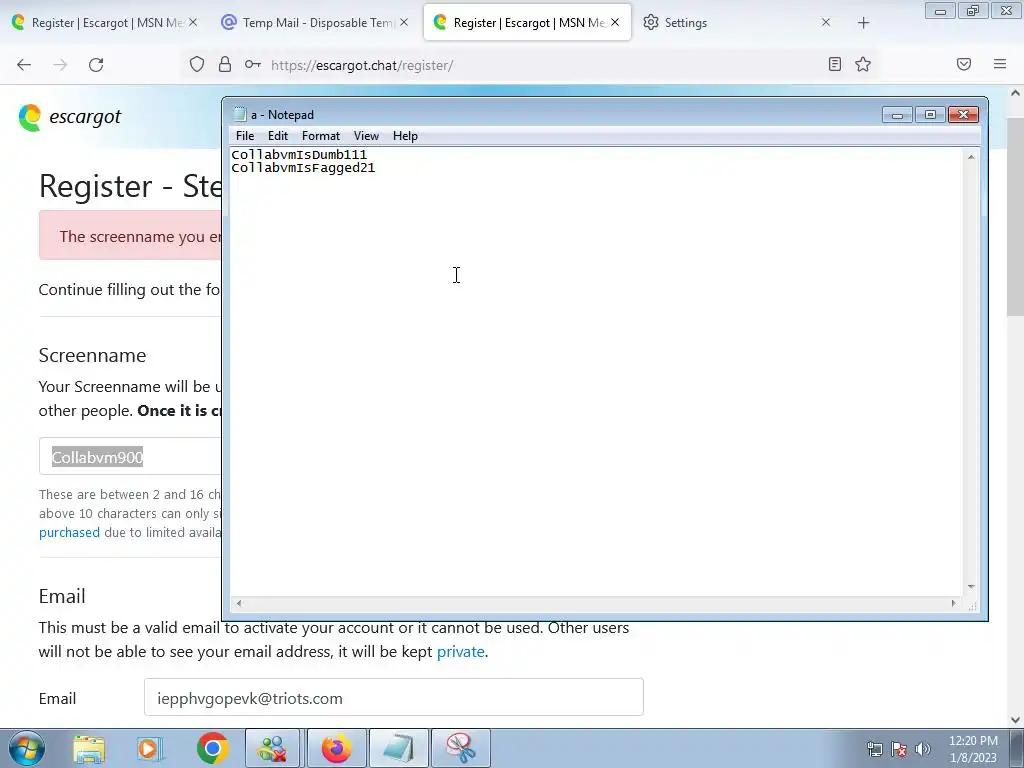Screen dimensions: 1024x768
Task: Open the Firefox hamburger application menu
Action: 1000,64
